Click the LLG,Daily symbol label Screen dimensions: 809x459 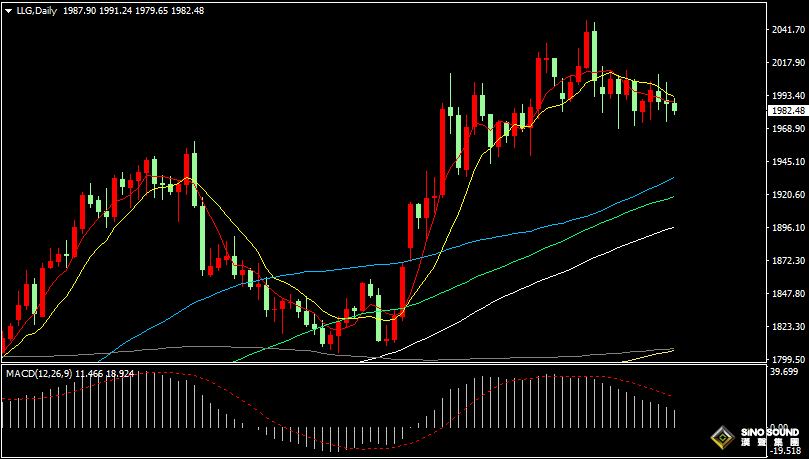36,10
